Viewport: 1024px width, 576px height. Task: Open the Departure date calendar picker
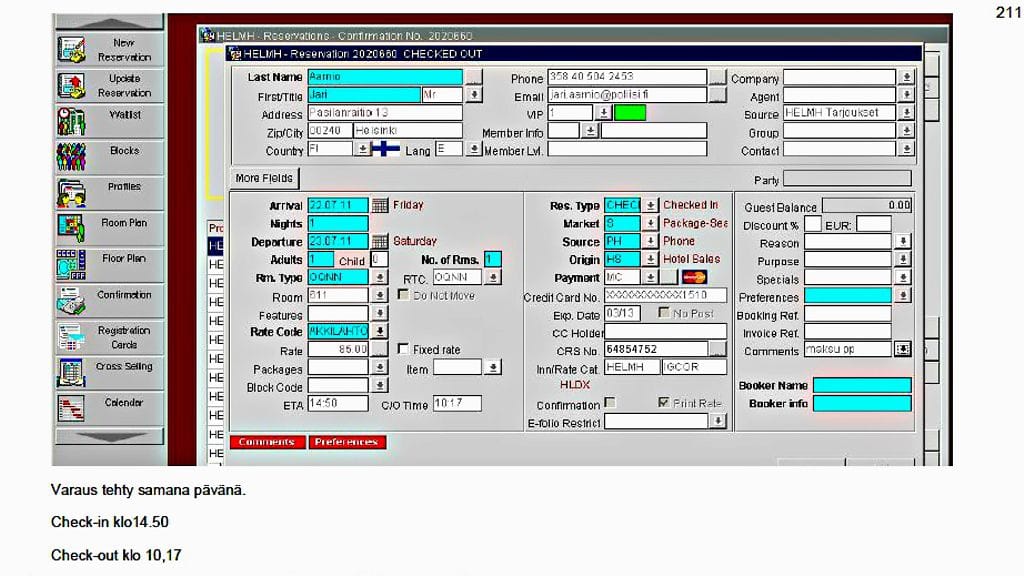379,242
